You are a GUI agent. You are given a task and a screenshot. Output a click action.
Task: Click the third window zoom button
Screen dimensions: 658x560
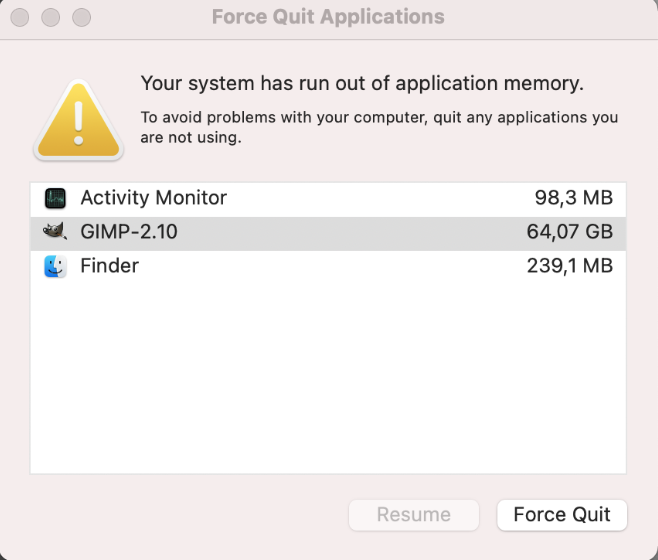pos(82,18)
